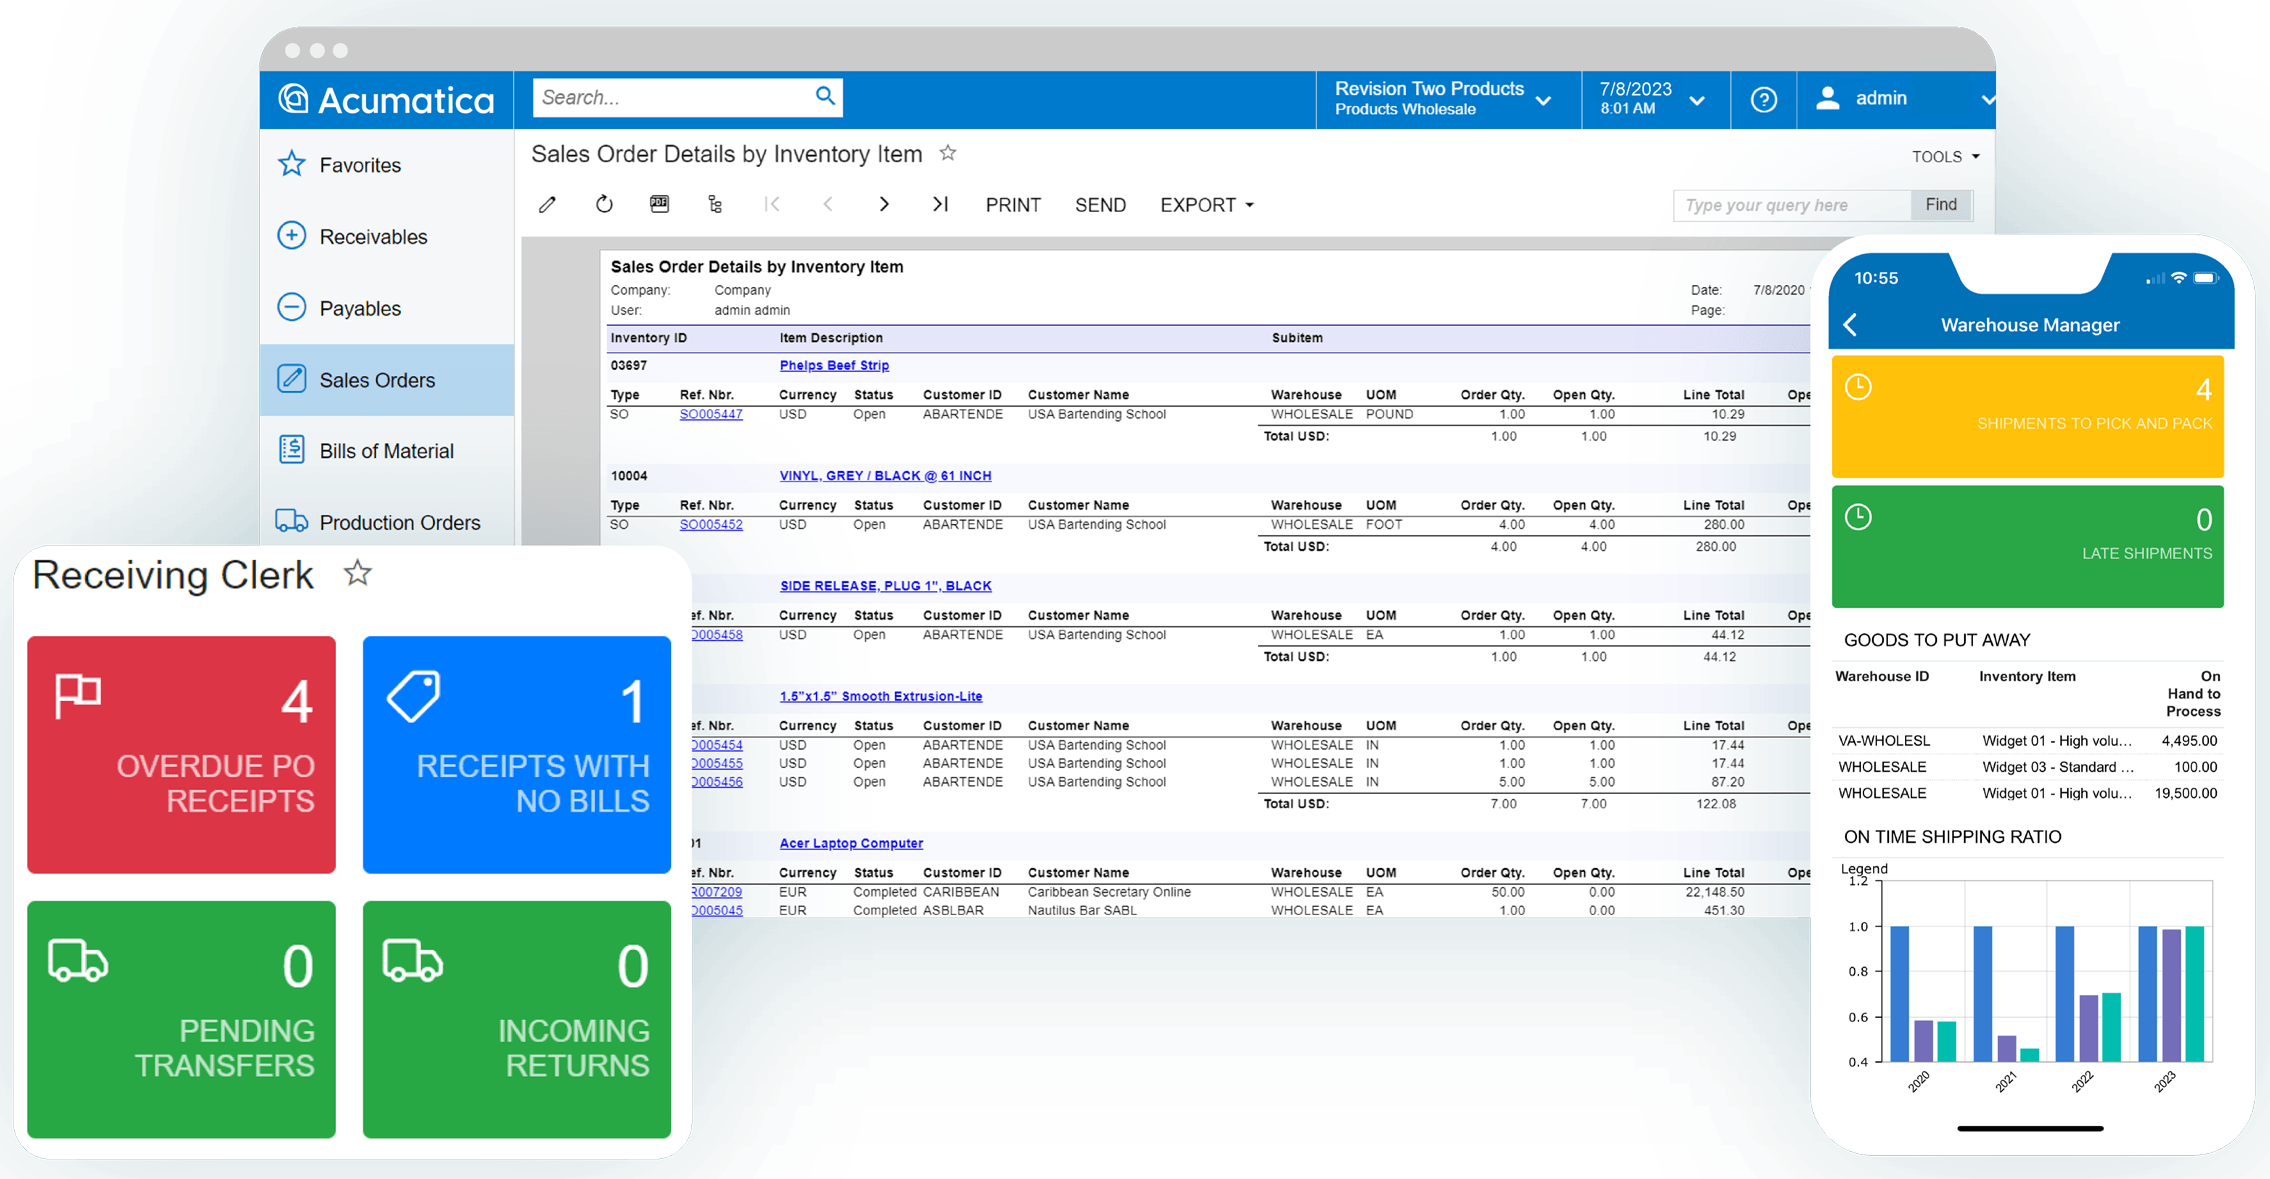Click the truck icon on Incoming Returns tile
The width and height of the screenshot is (2270, 1179).
tap(413, 961)
